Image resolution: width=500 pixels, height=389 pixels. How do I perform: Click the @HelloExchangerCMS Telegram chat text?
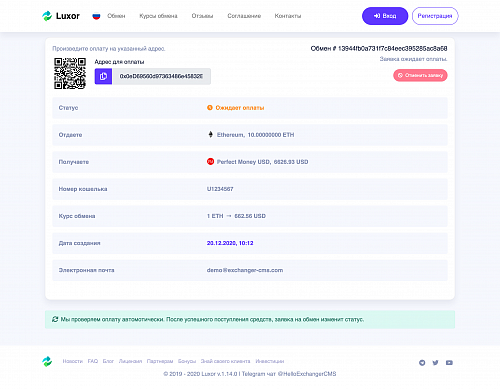pyautogui.click(x=307, y=374)
